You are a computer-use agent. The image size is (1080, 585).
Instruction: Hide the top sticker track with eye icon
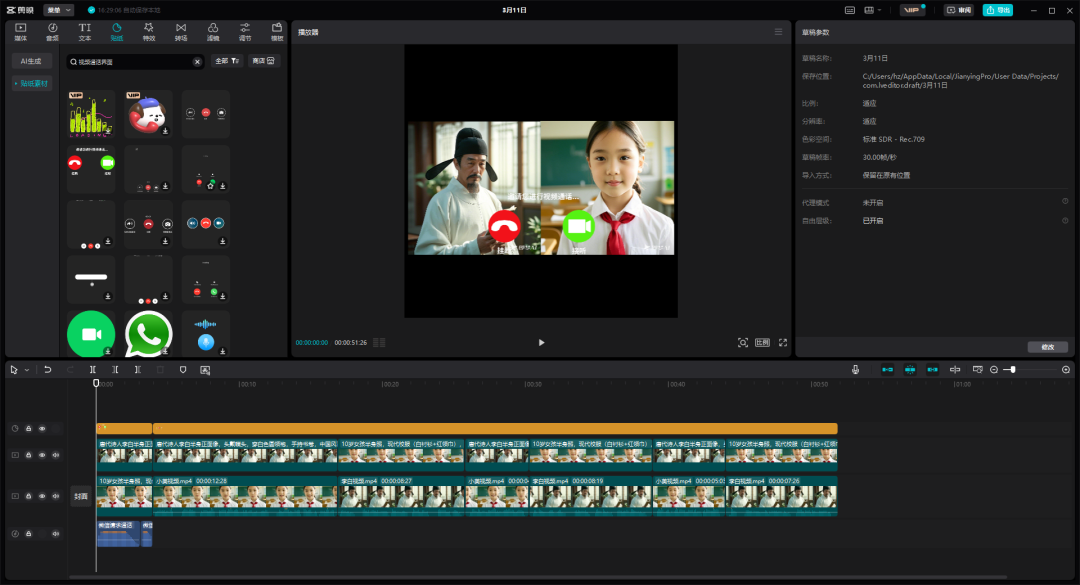[x=42, y=428]
